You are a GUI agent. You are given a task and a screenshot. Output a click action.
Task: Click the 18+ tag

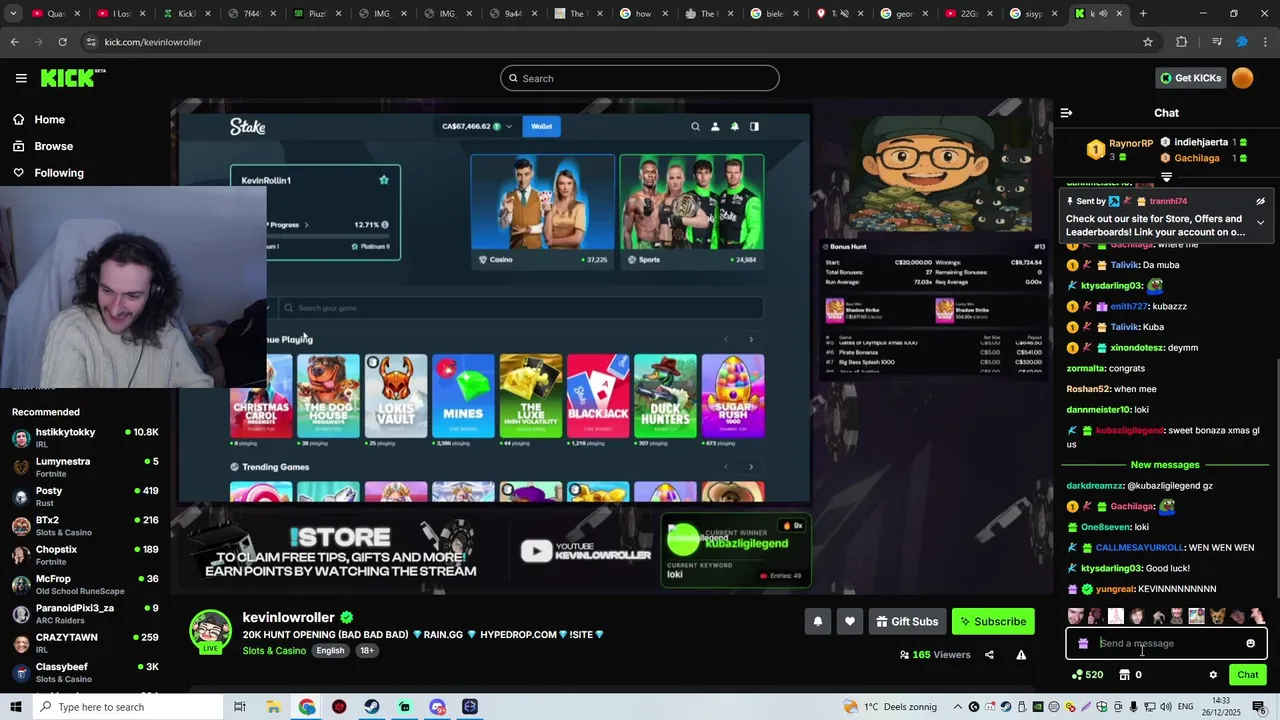click(x=367, y=650)
